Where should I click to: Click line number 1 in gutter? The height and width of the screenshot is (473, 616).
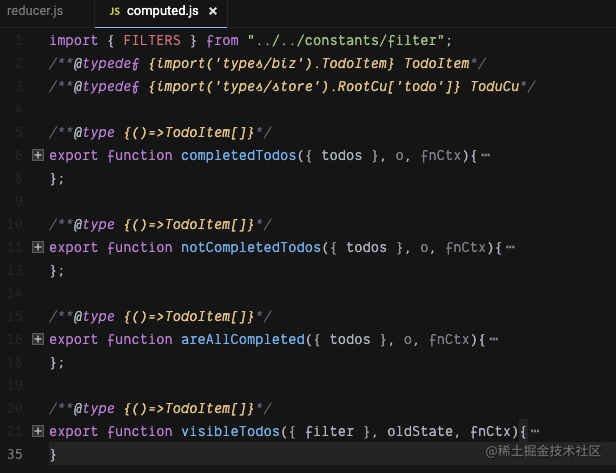click(18, 40)
